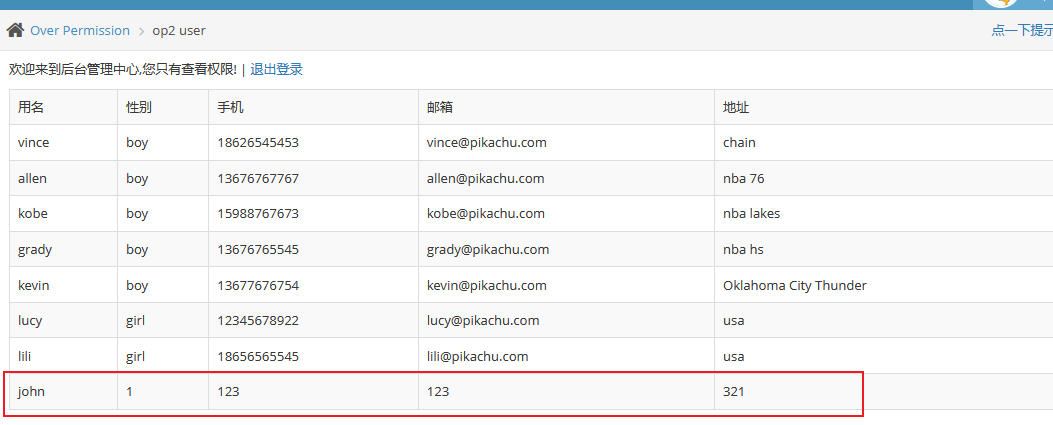Click john's address cell 321
The image size is (1053, 425).
pos(734,391)
